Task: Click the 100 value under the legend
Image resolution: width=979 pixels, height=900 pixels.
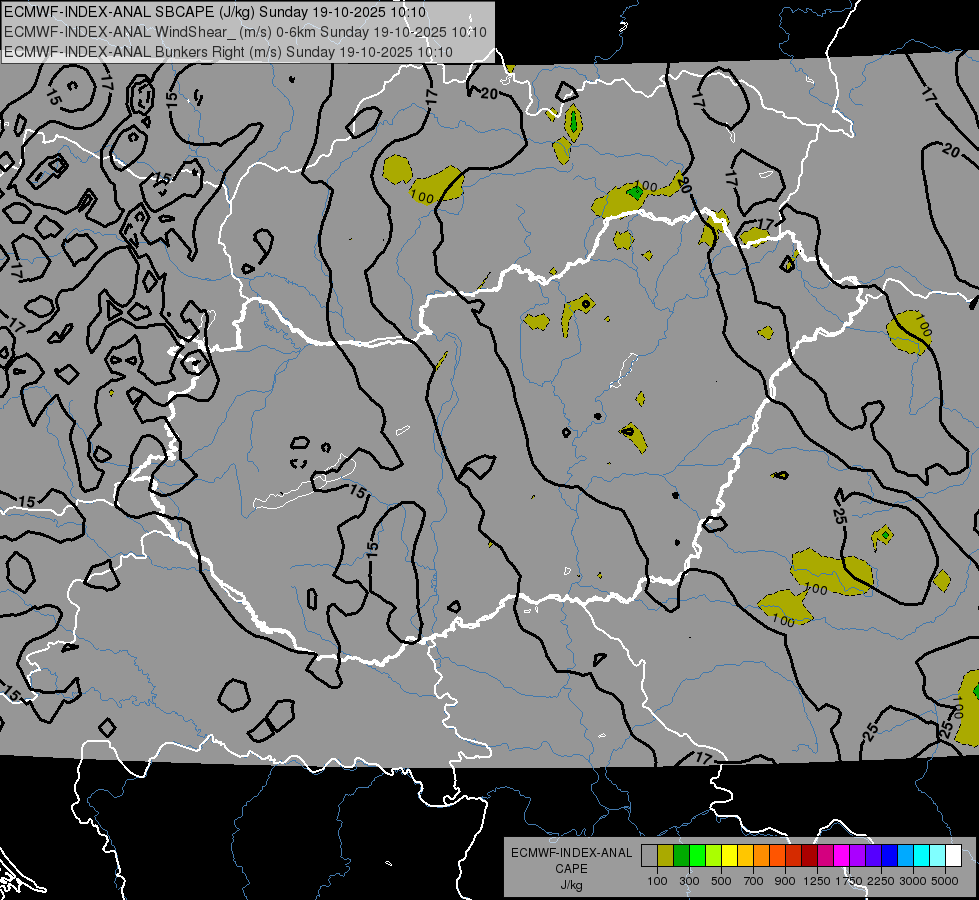Action: [657, 881]
